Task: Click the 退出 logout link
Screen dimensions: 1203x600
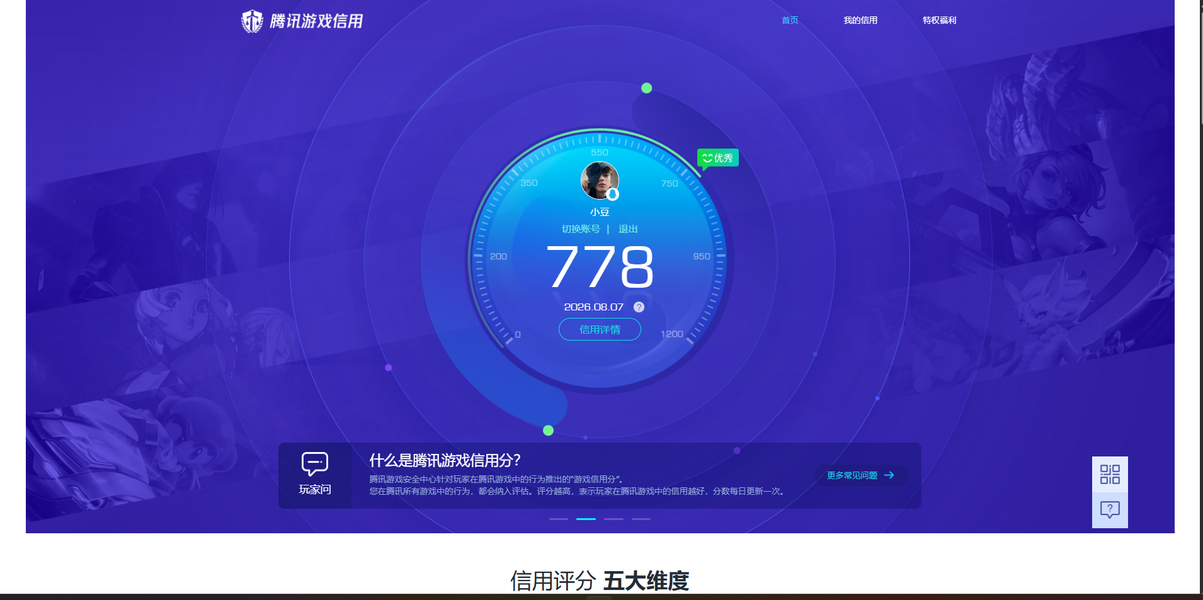Action: (628, 229)
